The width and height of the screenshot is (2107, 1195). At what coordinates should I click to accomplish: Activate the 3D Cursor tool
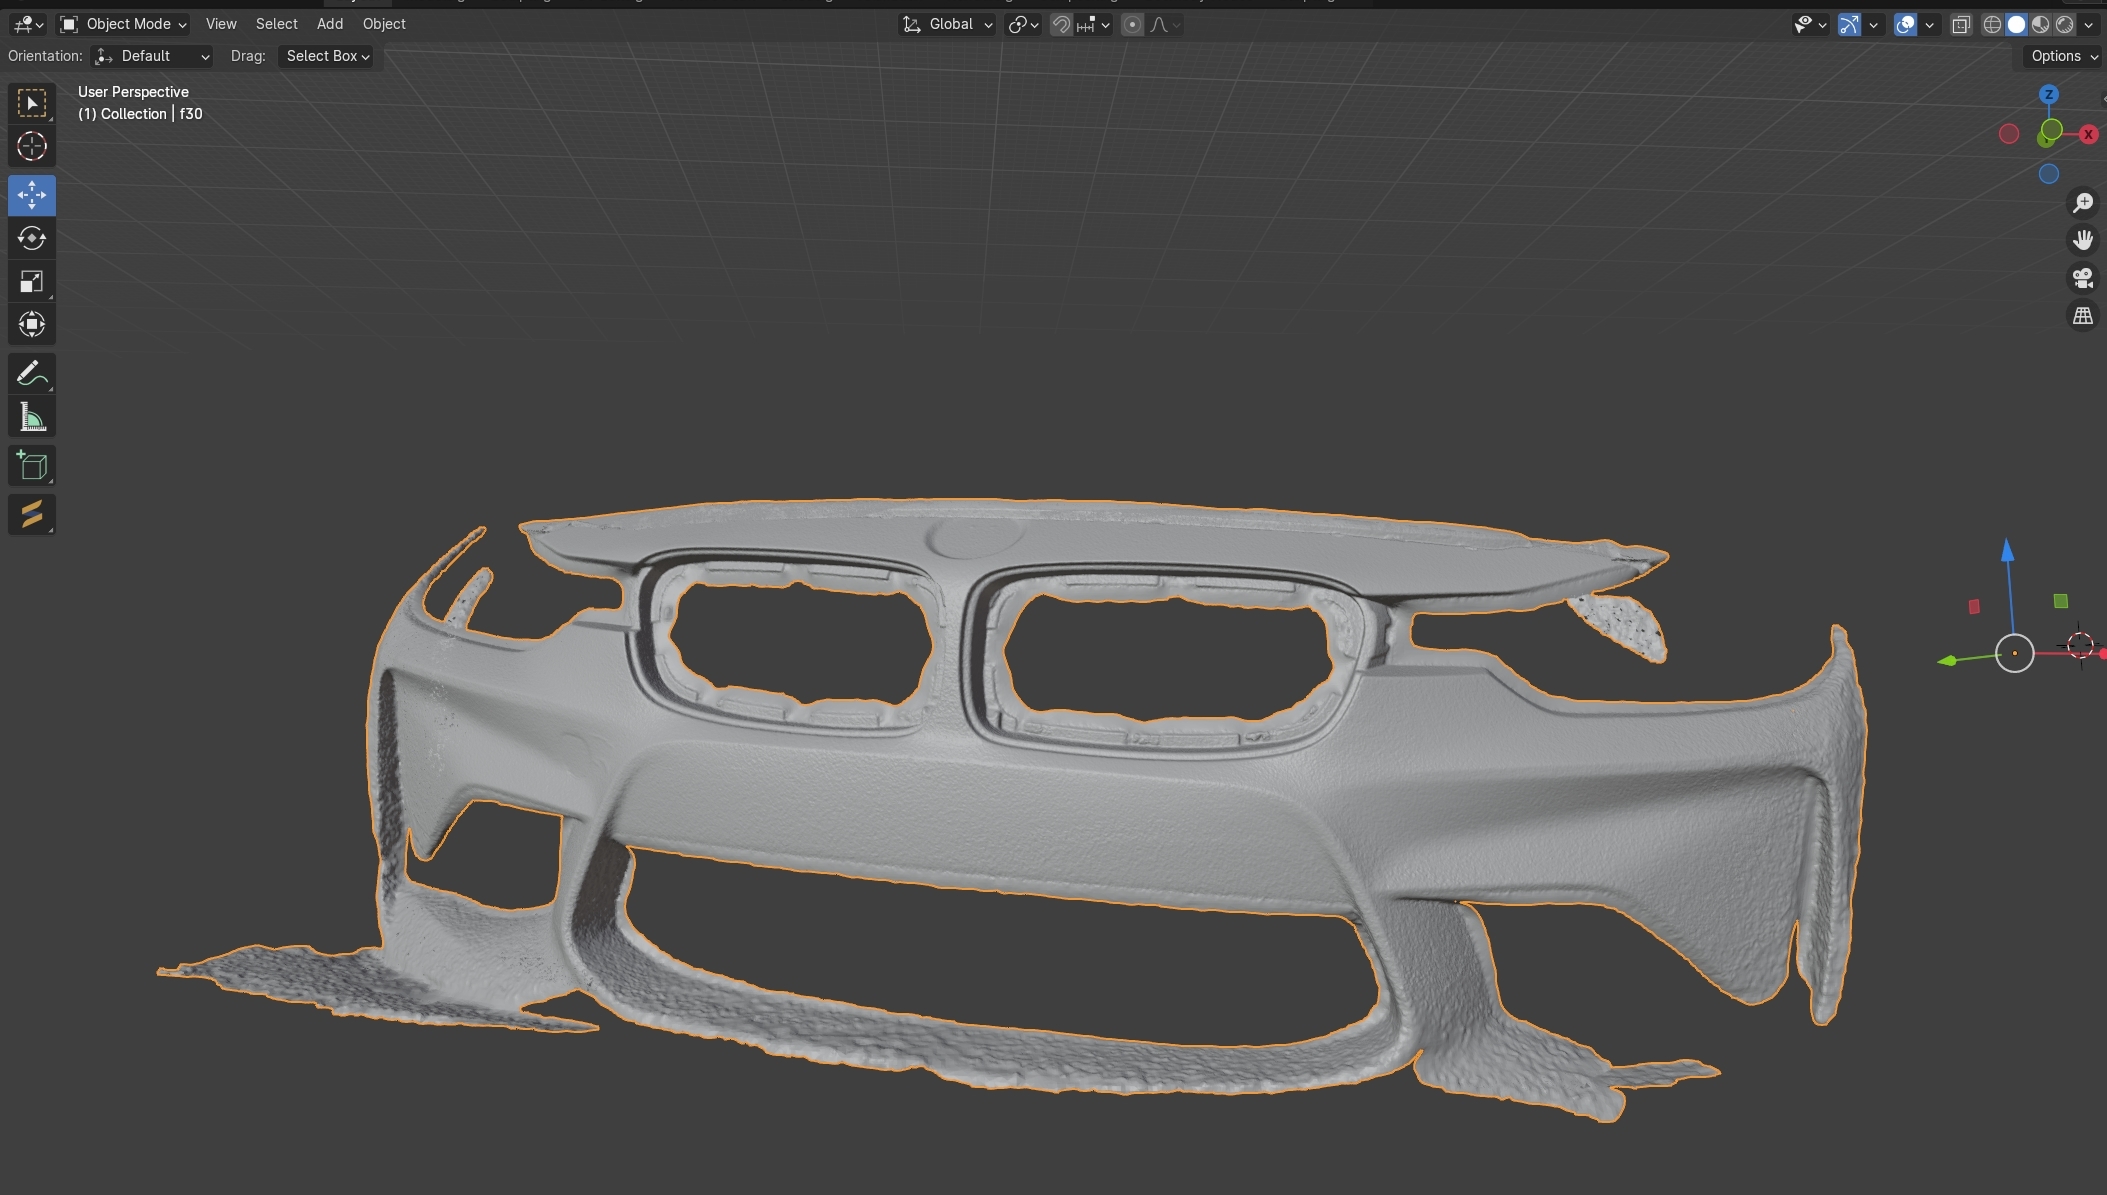click(x=32, y=146)
